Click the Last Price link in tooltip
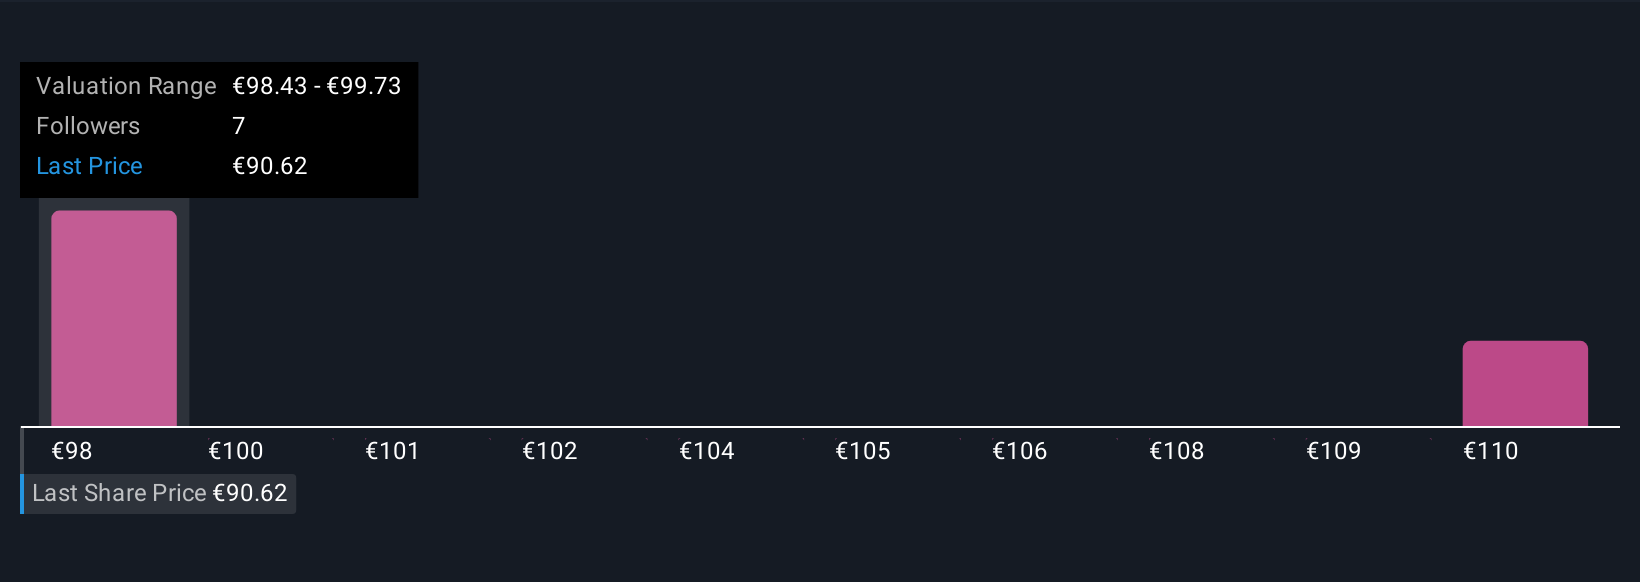Image resolution: width=1640 pixels, height=582 pixels. coord(89,166)
